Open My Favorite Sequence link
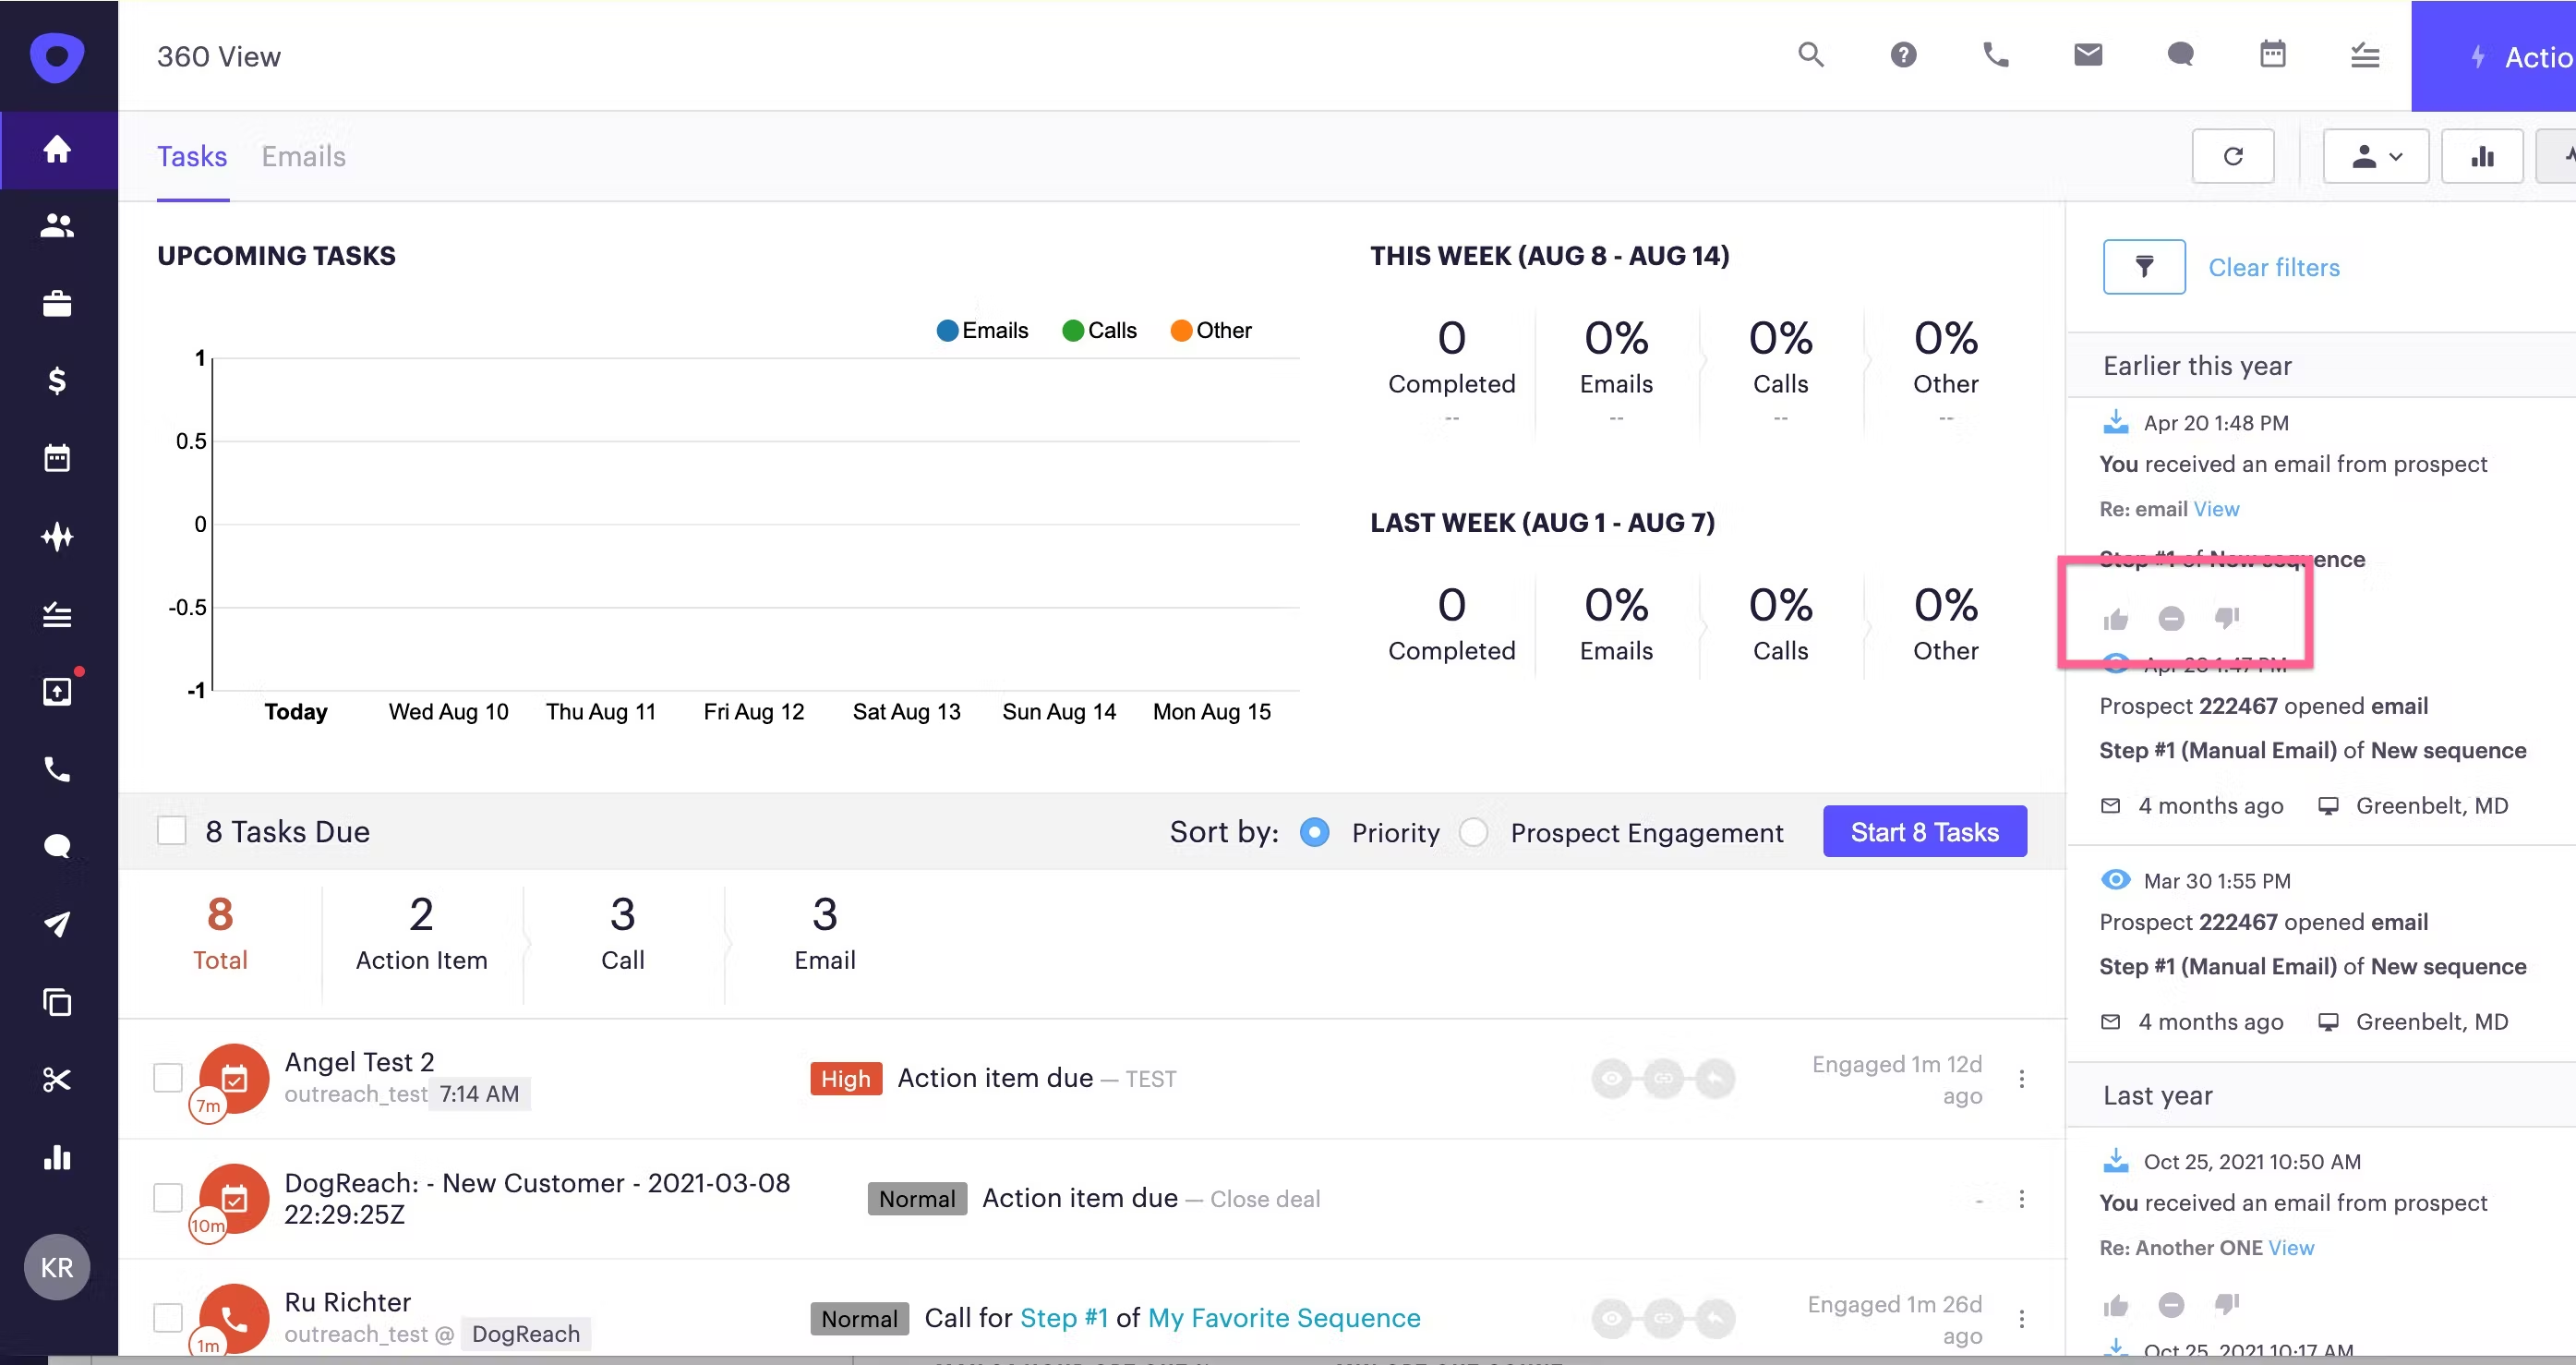 coord(1284,1318)
